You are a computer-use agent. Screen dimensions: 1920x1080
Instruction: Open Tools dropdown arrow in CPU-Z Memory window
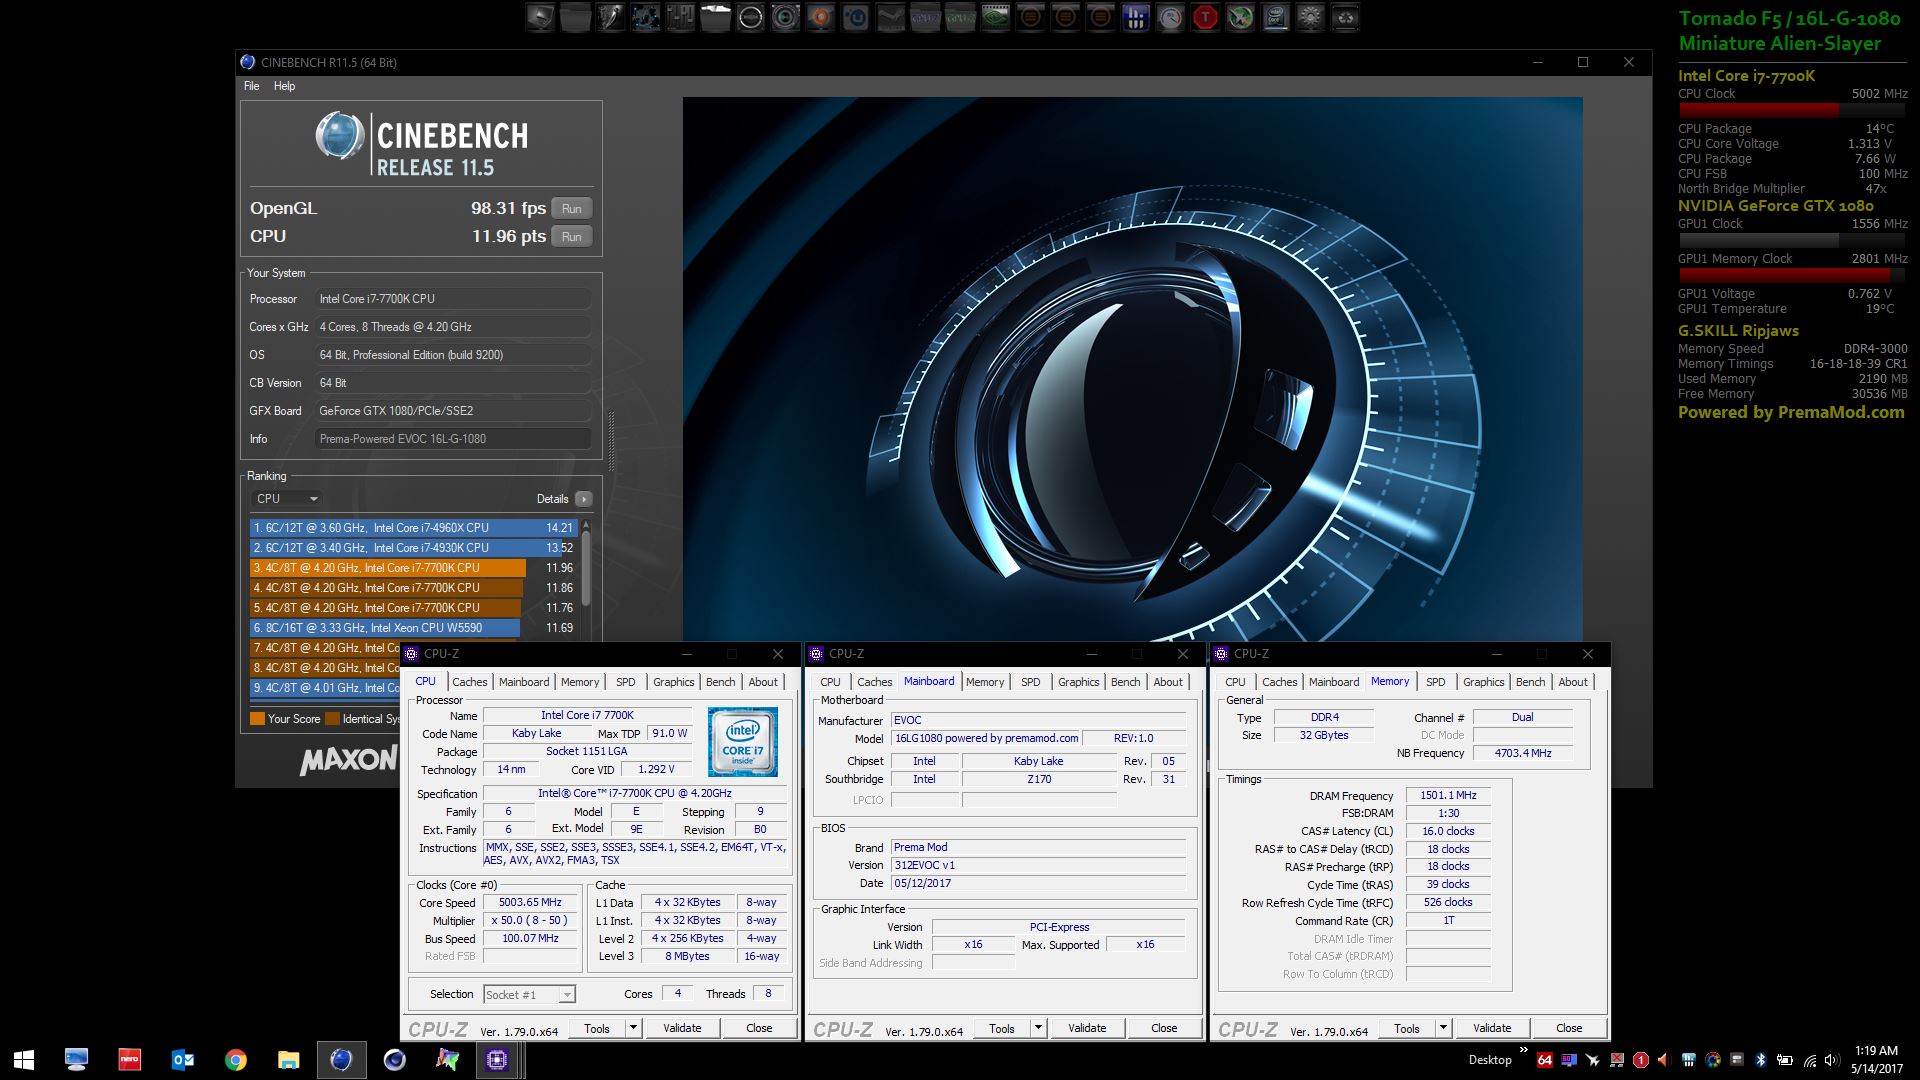(x=1443, y=1028)
